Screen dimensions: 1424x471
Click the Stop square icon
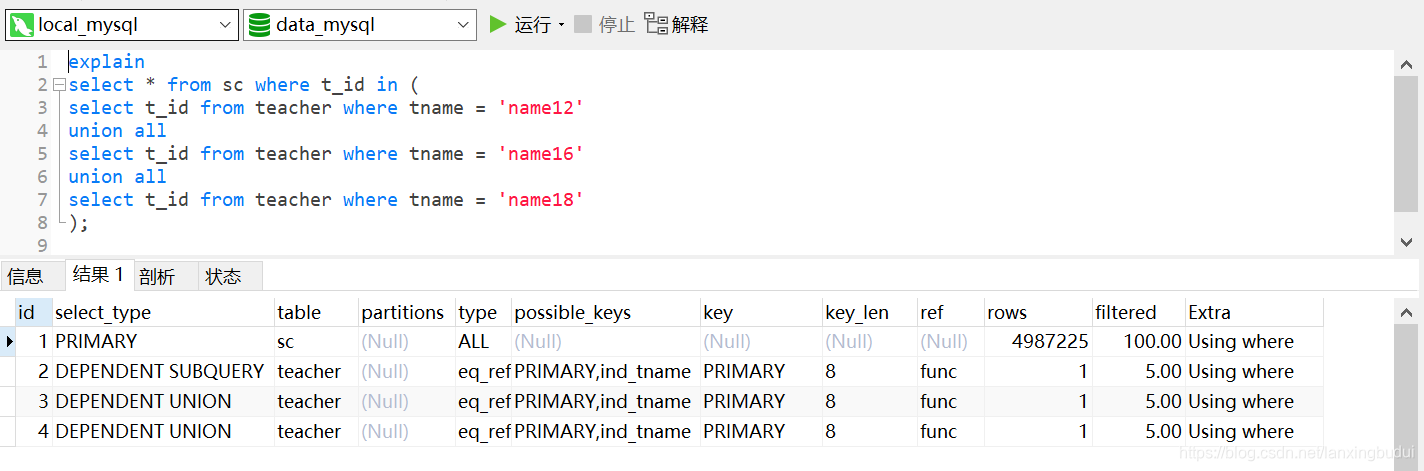point(582,23)
